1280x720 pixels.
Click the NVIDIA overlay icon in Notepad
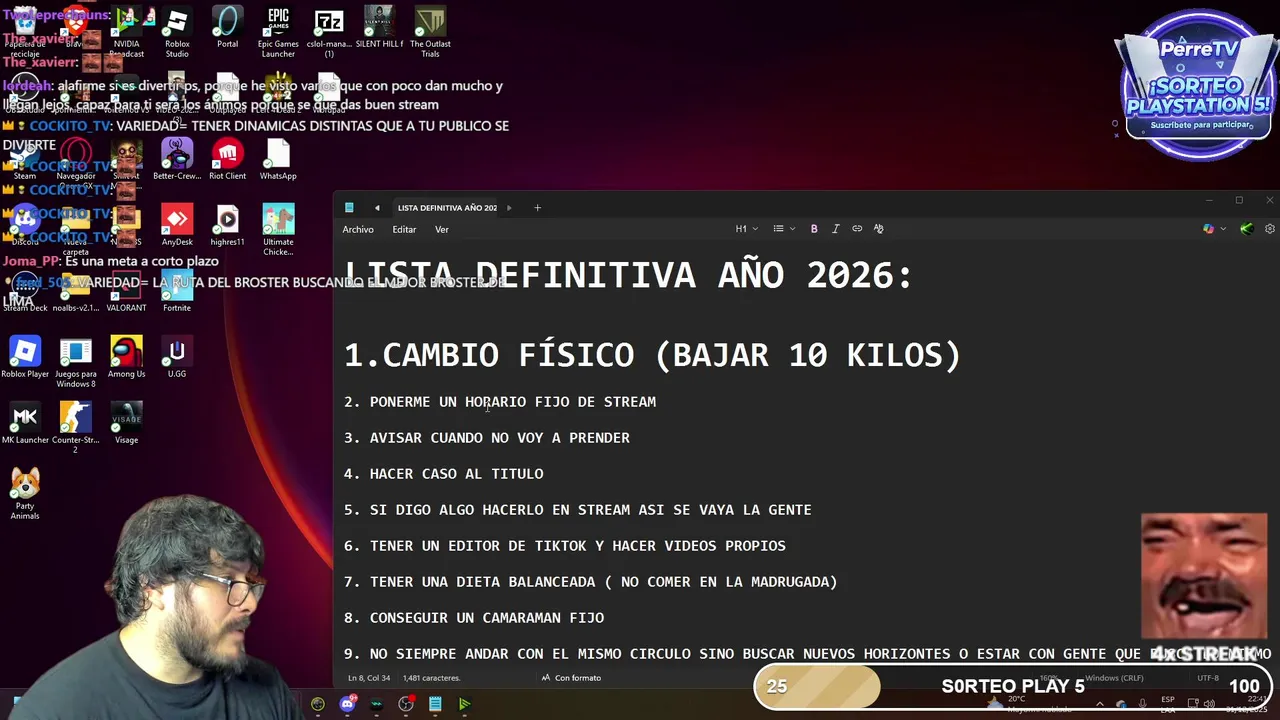(x=1246, y=229)
